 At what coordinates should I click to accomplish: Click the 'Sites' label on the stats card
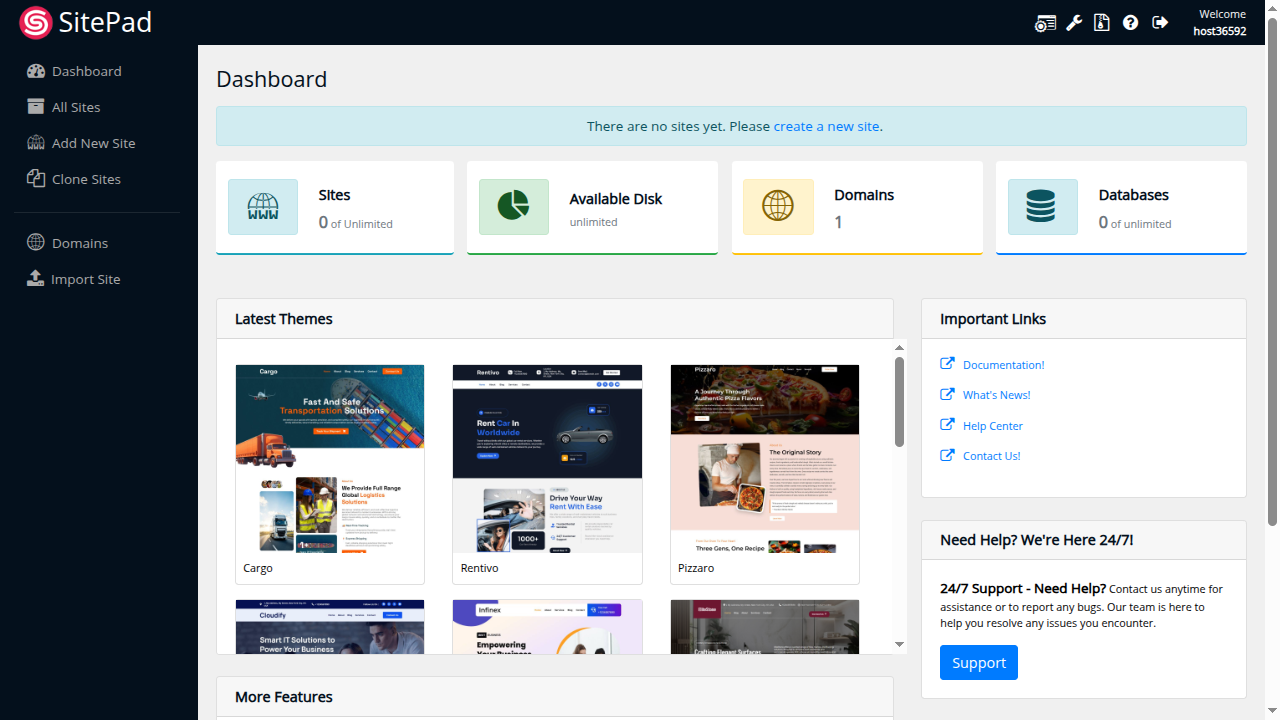click(334, 195)
